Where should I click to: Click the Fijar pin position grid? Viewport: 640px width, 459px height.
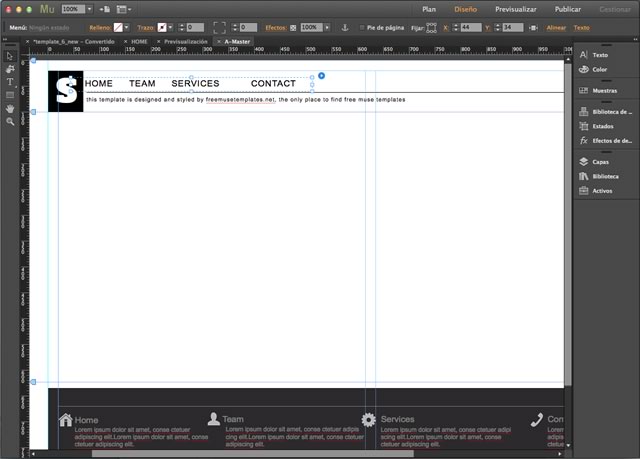point(431,28)
